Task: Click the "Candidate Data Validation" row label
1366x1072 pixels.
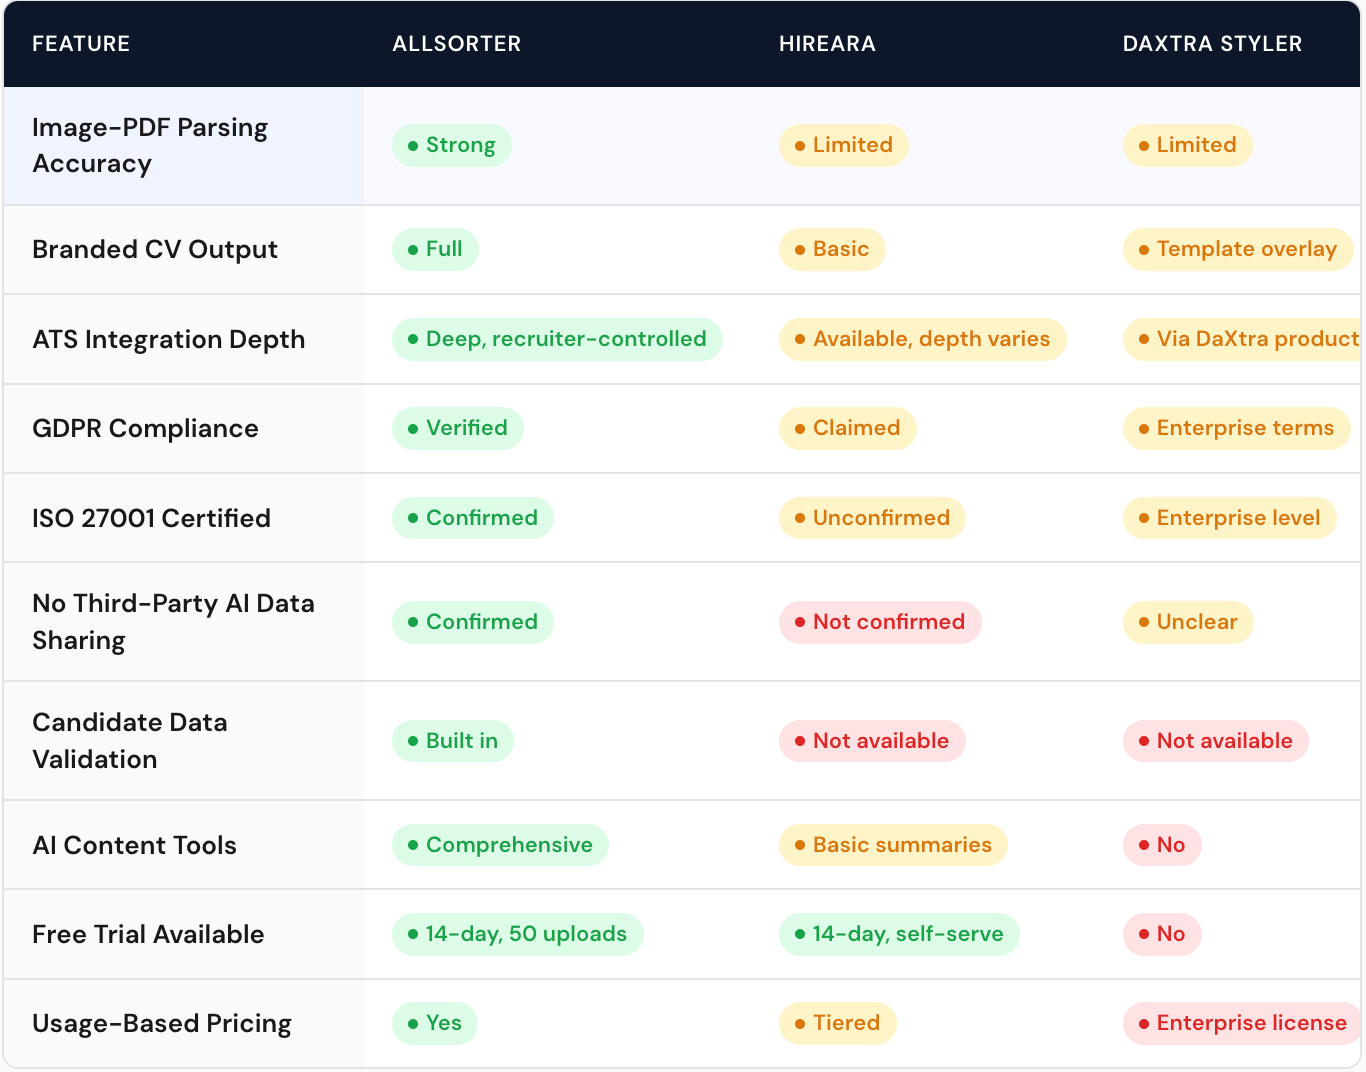Action: [x=130, y=741]
